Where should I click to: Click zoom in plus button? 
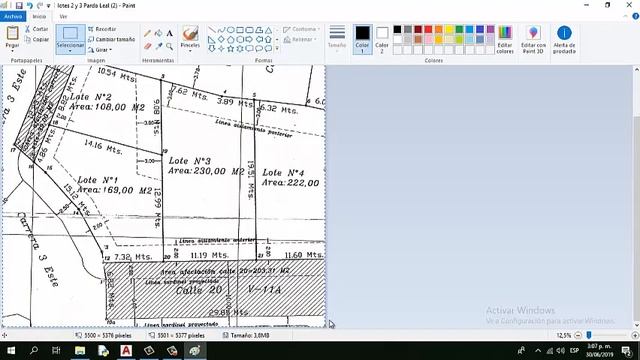[x=635, y=336]
